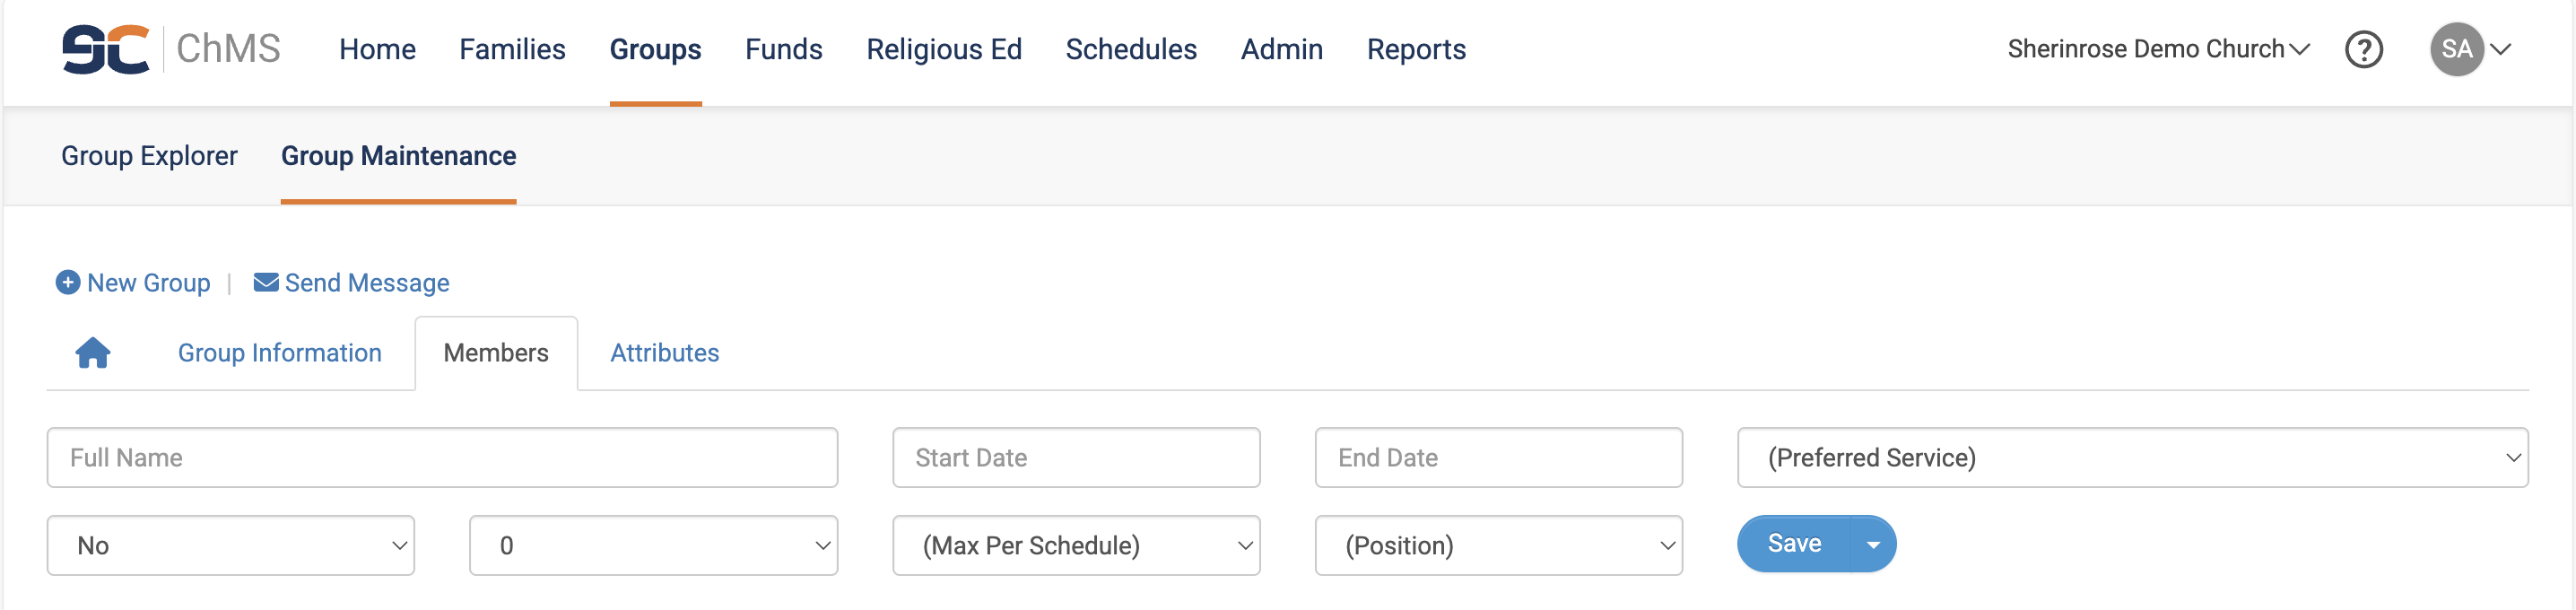Open the Families menu

[512, 49]
